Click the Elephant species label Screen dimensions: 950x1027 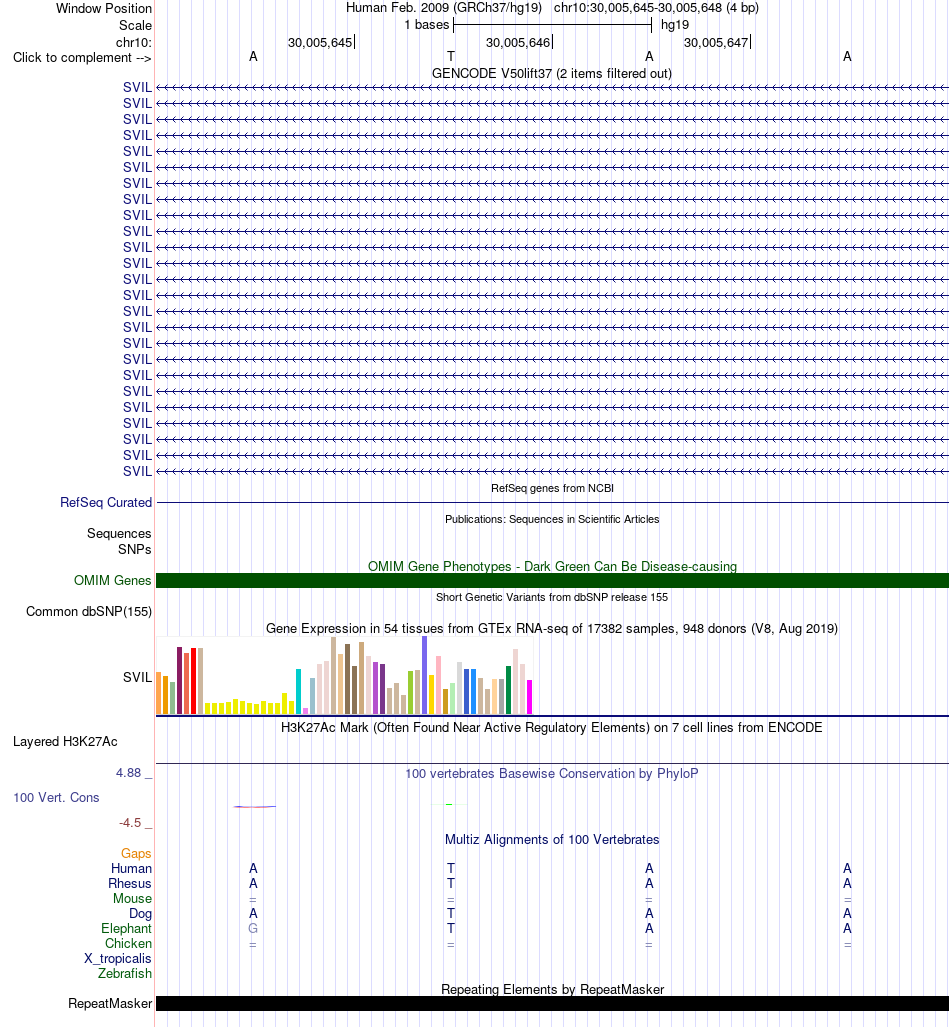point(126,929)
